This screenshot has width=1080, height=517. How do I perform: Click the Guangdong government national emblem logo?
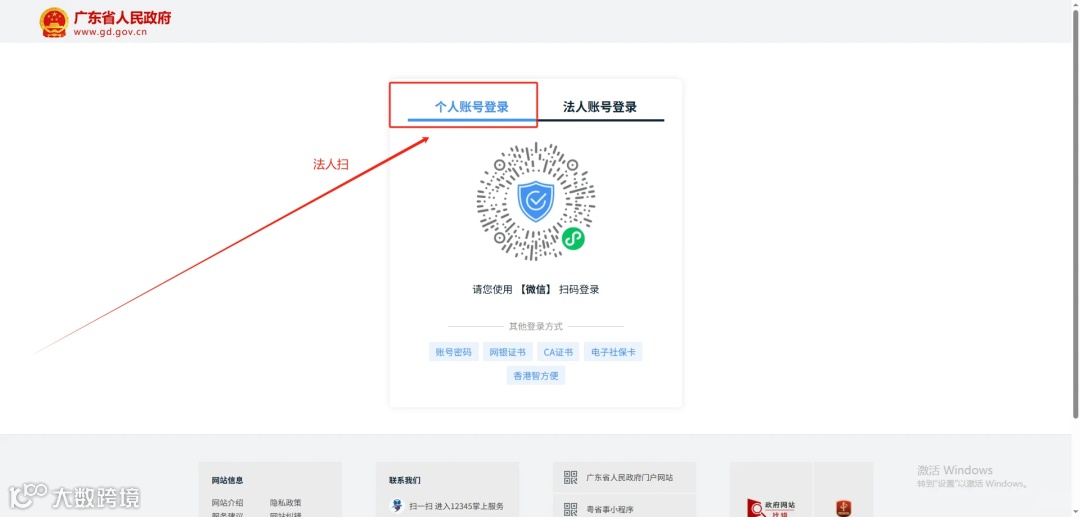[x=54, y=22]
